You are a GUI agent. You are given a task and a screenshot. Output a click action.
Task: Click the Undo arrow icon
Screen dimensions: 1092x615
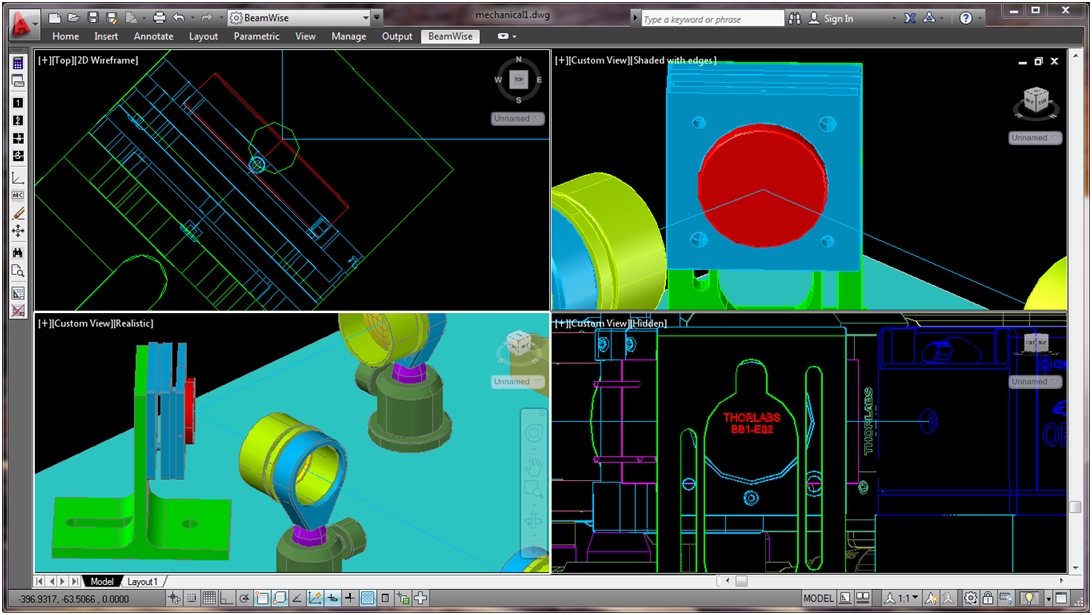click(178, 18)
